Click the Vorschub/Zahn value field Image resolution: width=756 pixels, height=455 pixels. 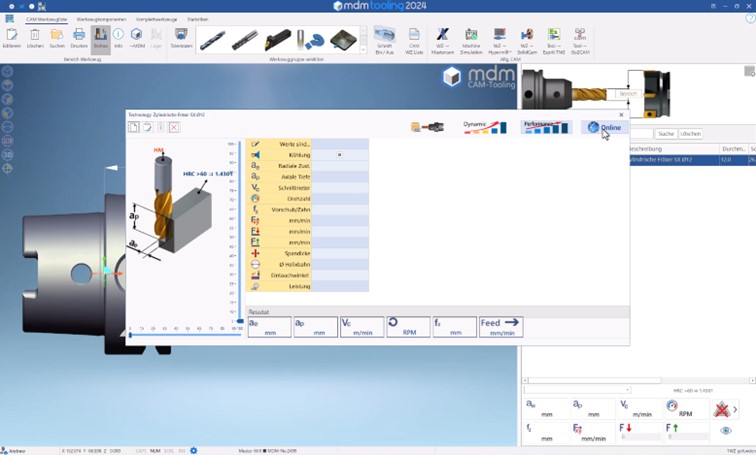click(x=340, y=210)
